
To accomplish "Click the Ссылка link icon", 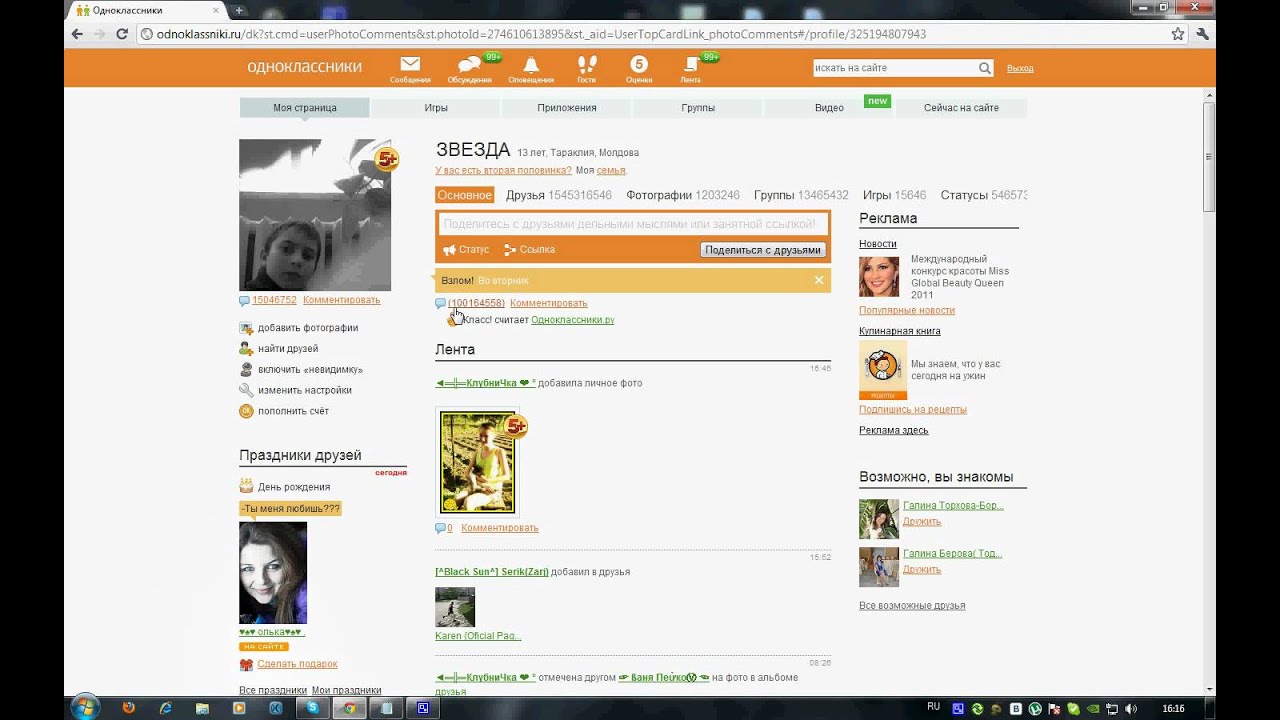I will tap(510, 250).
